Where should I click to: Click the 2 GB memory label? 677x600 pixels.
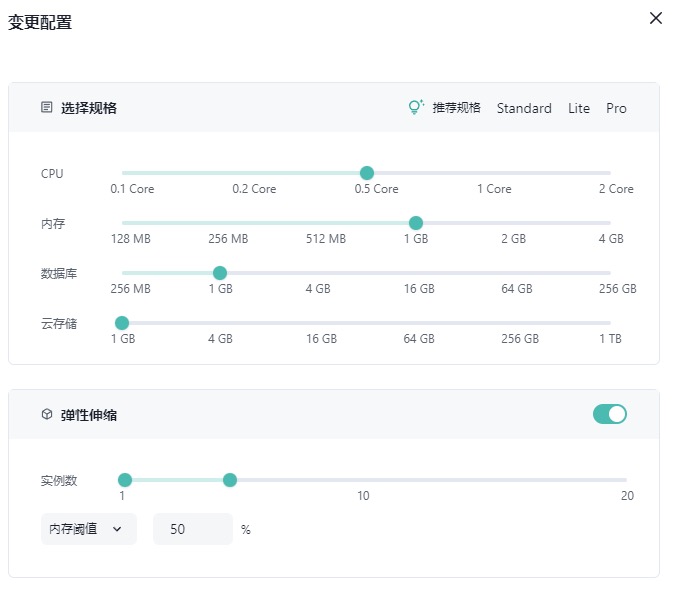pos(513,239)
